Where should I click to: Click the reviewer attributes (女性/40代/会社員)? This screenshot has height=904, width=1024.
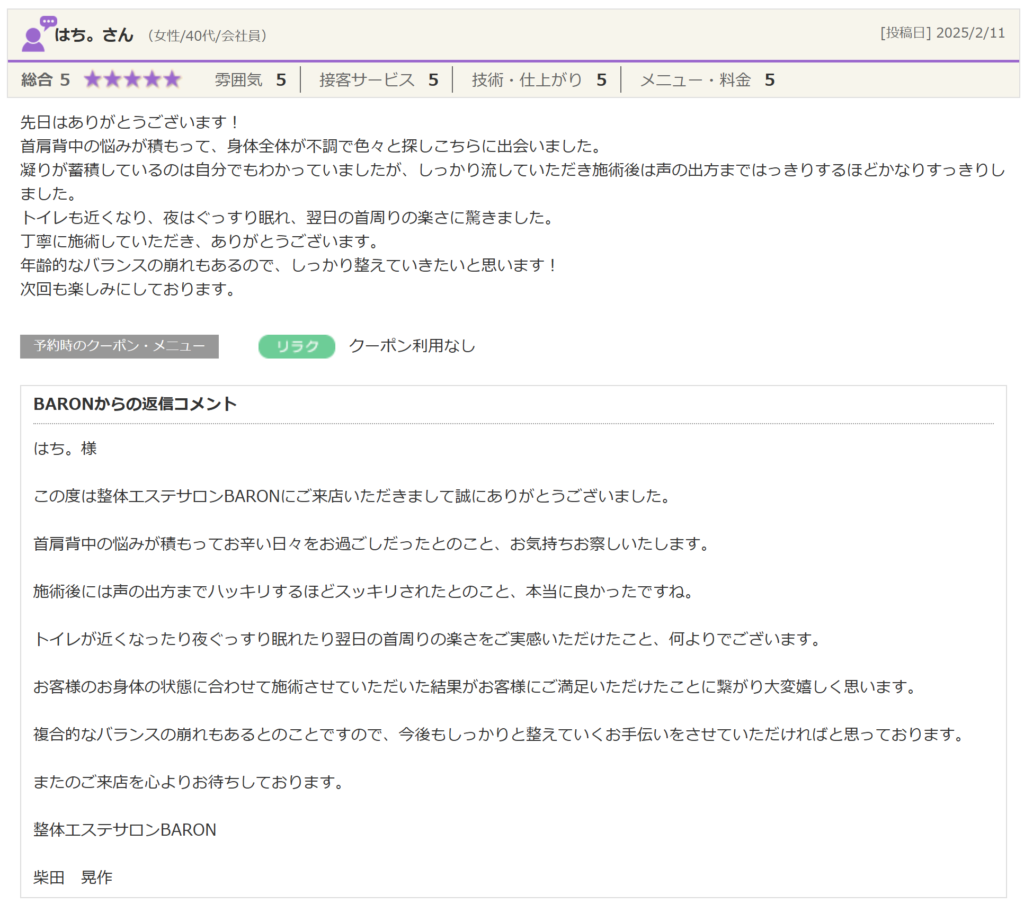point(207,36)
